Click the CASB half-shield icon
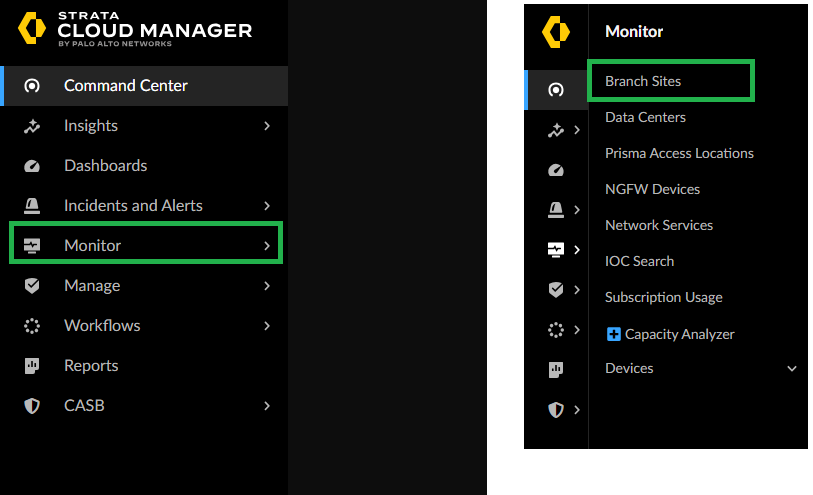The width and height of the screenshot is (813, 495). click(32, 406)
